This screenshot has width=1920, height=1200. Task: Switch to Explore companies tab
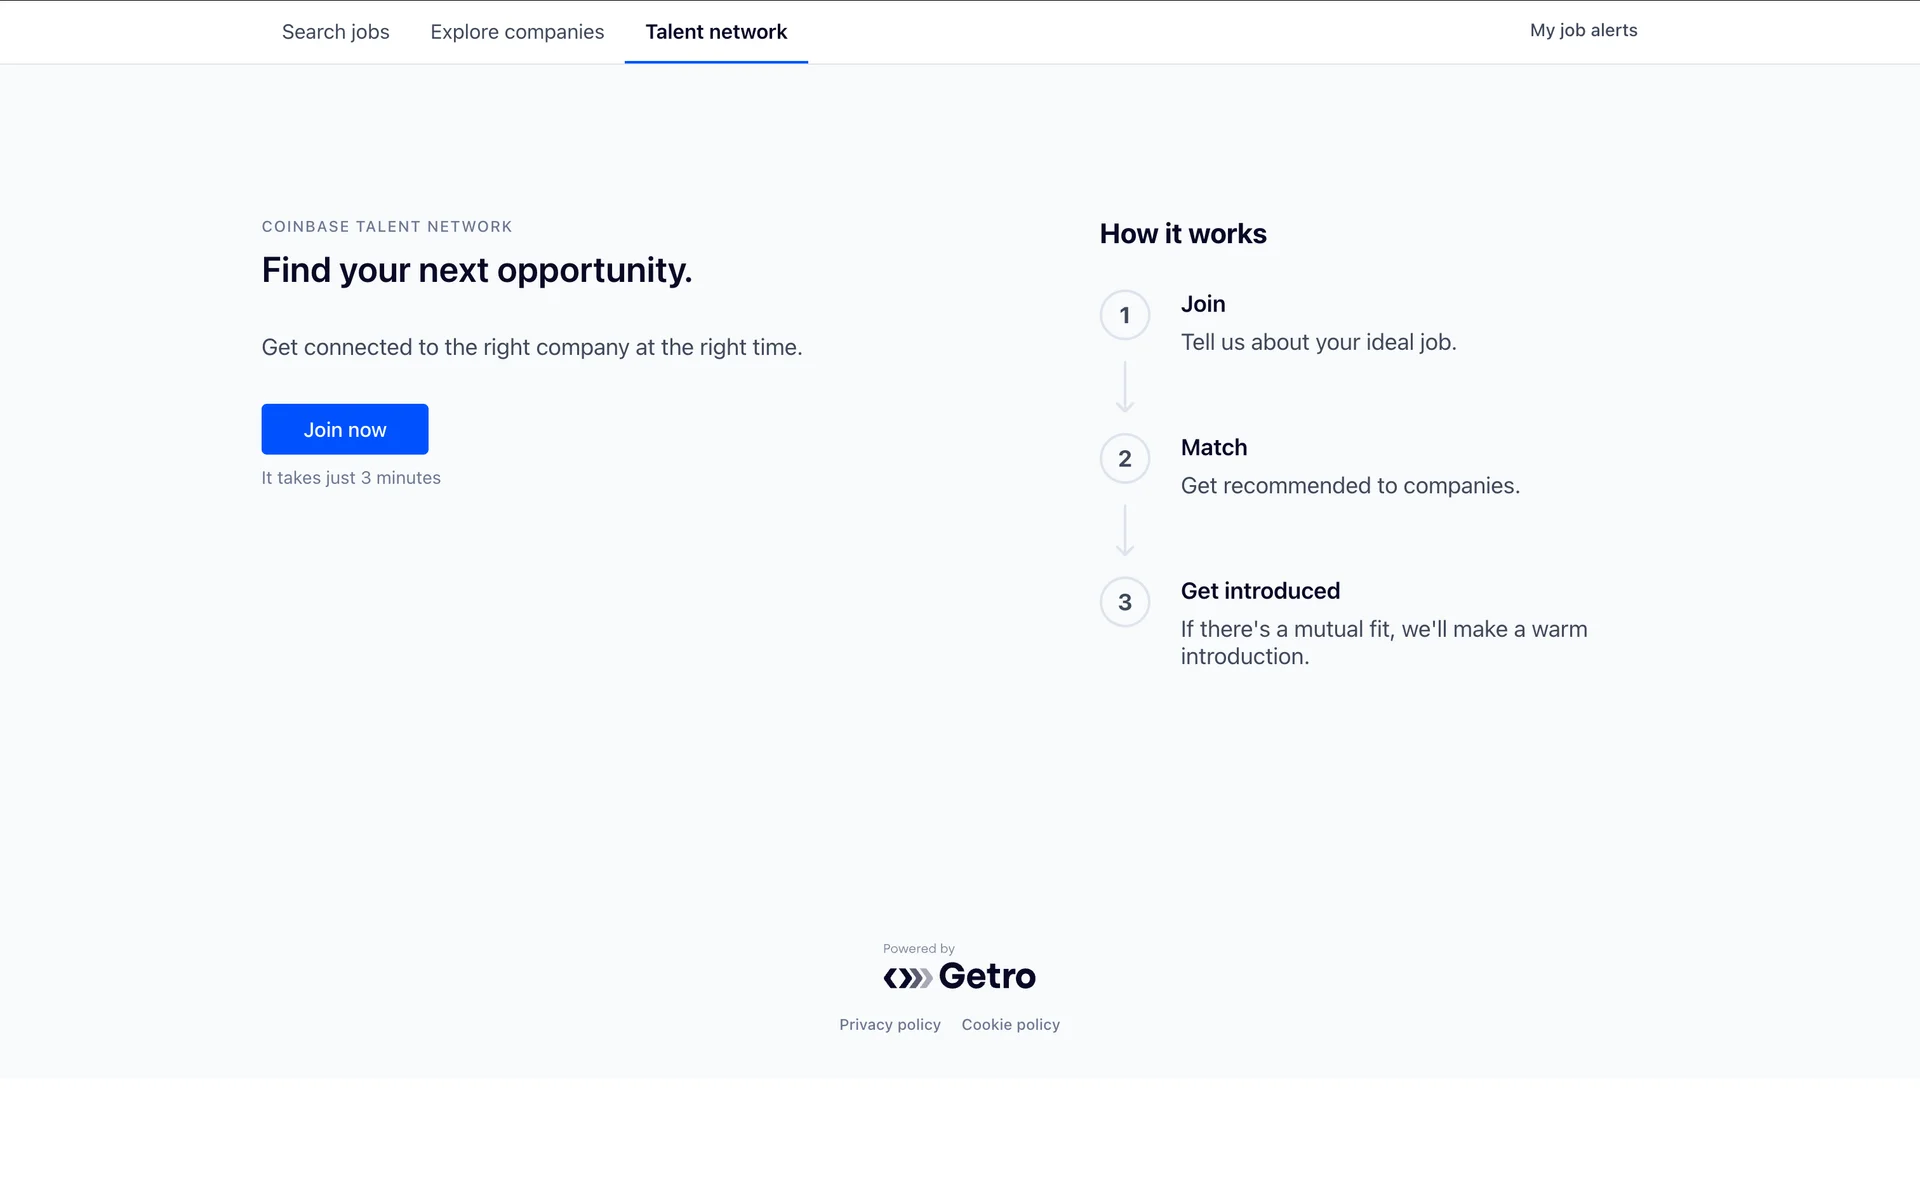tap(517, 32)
